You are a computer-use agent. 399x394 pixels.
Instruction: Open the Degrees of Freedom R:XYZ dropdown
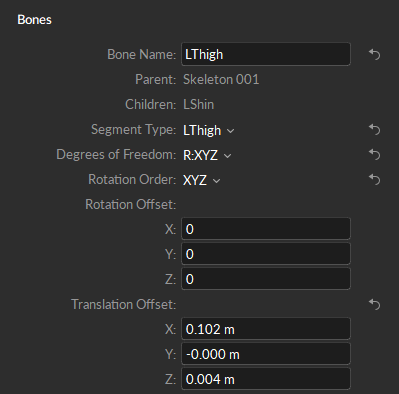pyautogui.click(x=207, y=155)
